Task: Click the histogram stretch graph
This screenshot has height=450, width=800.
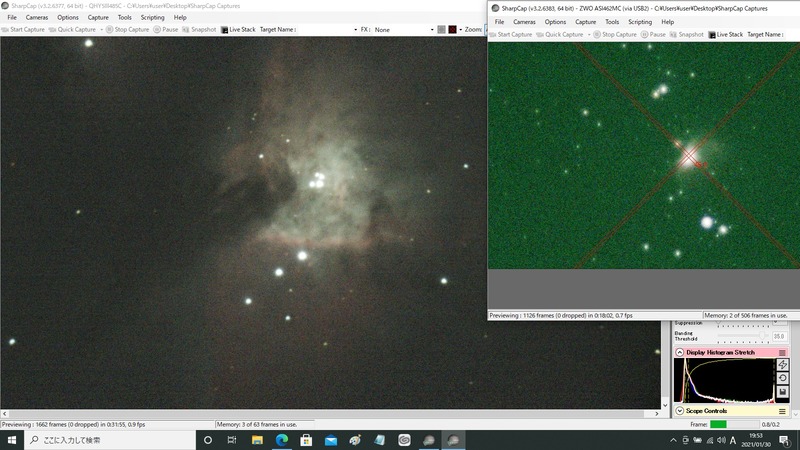Action: pos(724,381)
